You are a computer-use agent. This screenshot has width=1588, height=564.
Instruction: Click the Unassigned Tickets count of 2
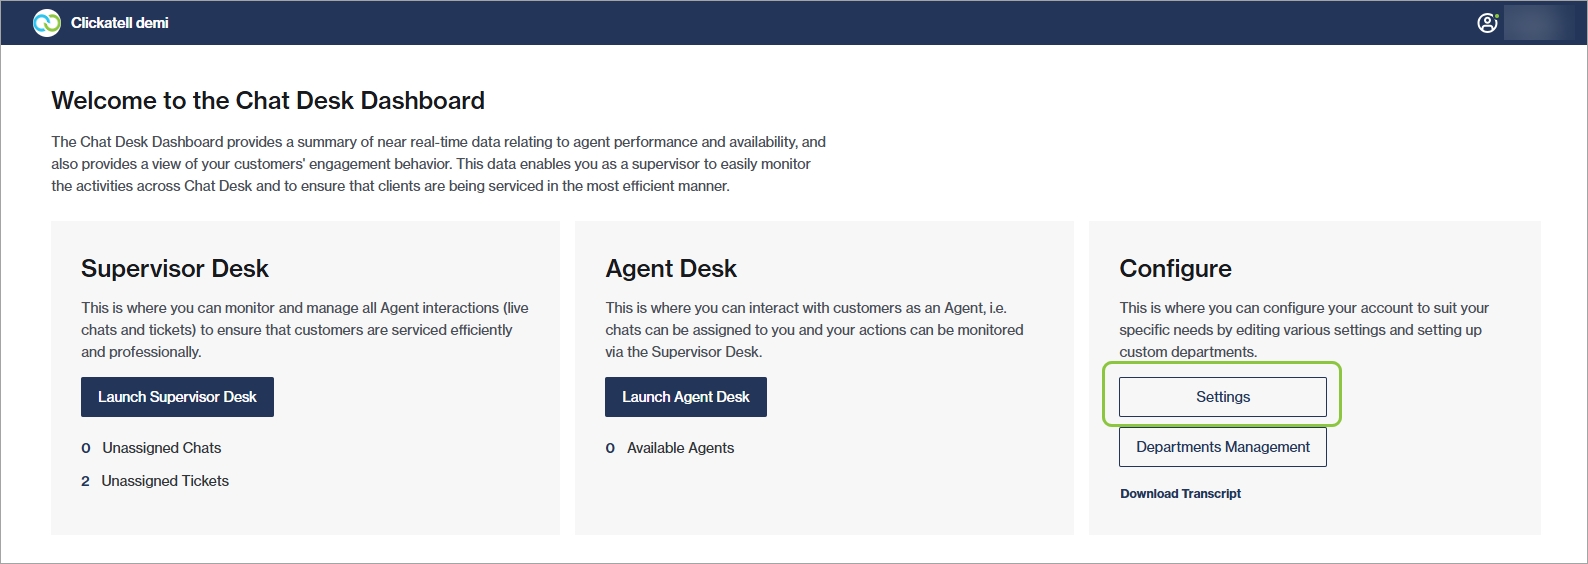click(85, 481)
